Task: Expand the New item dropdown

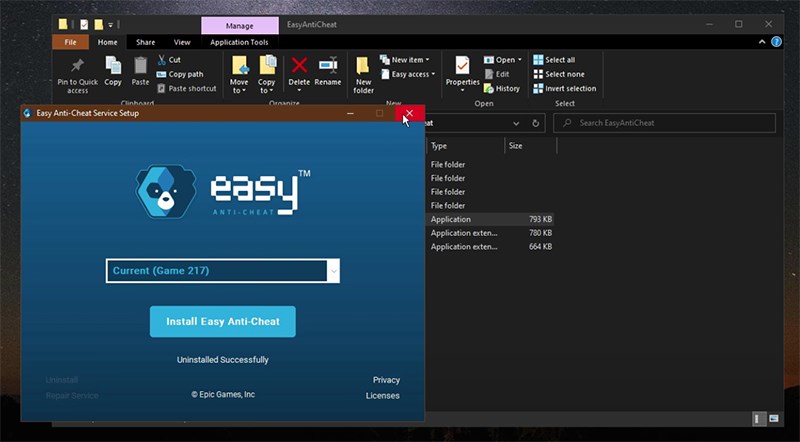Action: tap(405, 60)
